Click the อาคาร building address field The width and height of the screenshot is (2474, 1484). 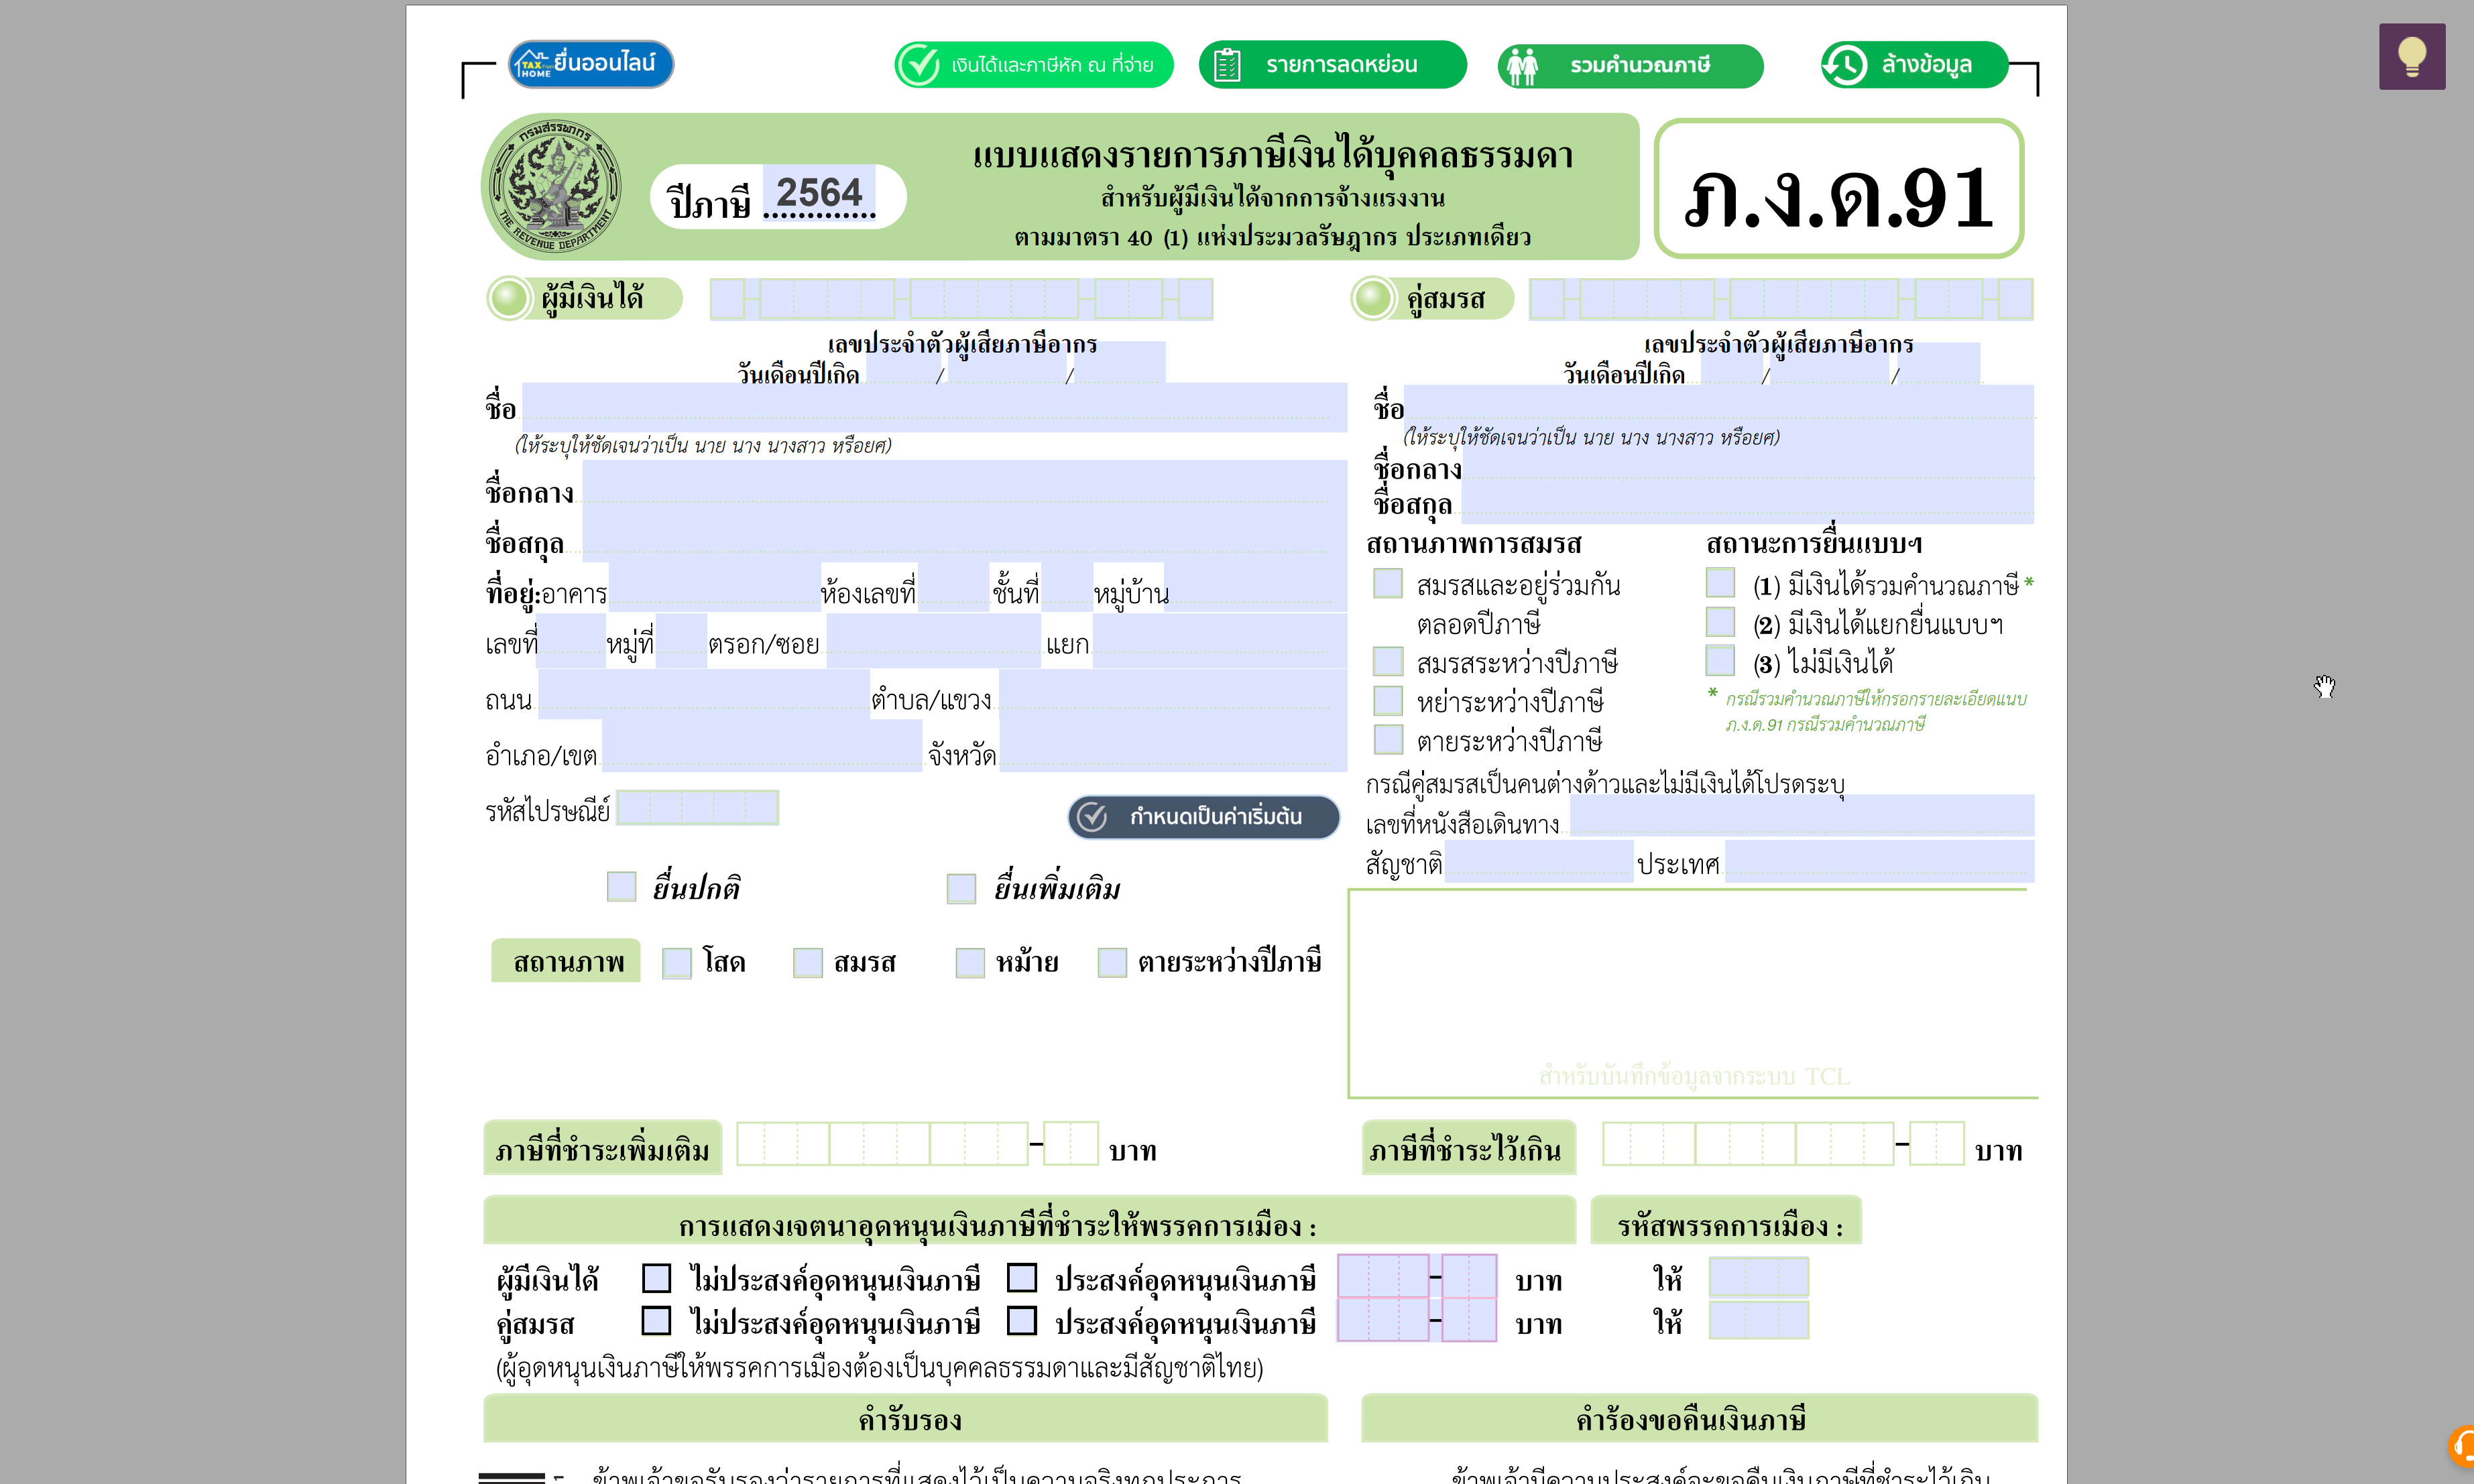point(714,586)
